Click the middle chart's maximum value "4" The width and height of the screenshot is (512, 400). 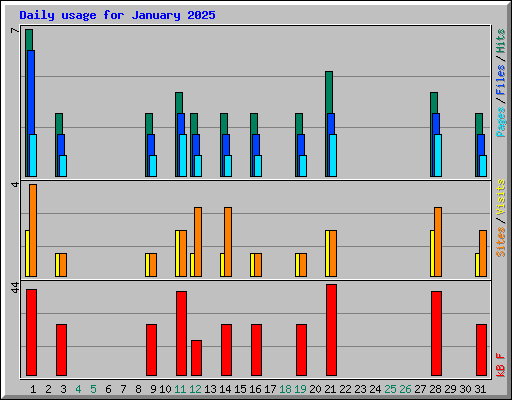(x=15, y=184)
